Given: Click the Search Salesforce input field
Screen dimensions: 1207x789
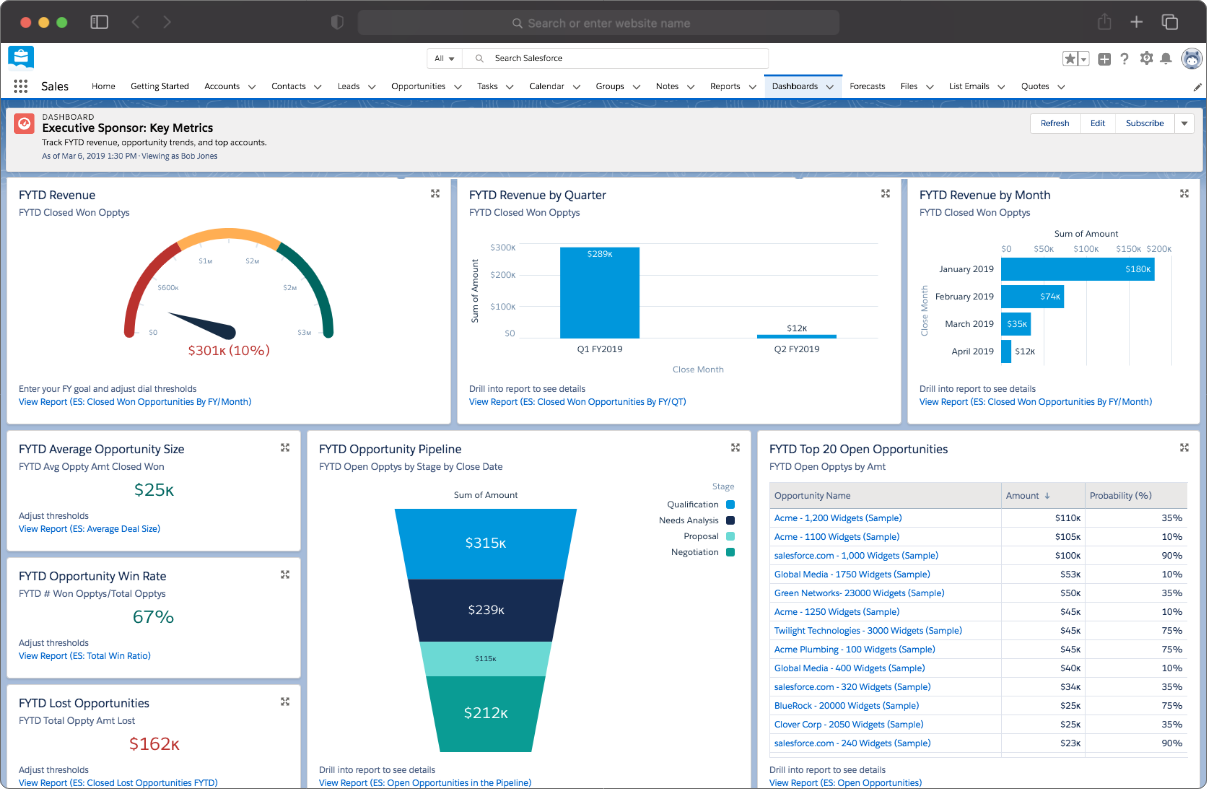Looking at the screenshot, I should (x=616, y=59).
